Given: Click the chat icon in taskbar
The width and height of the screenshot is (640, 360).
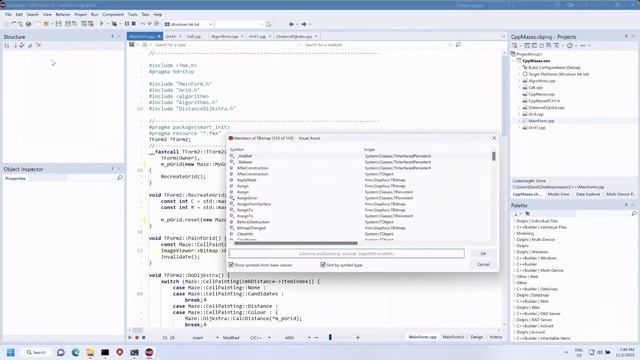Looking at the screenshot, I should click(61, 352).
